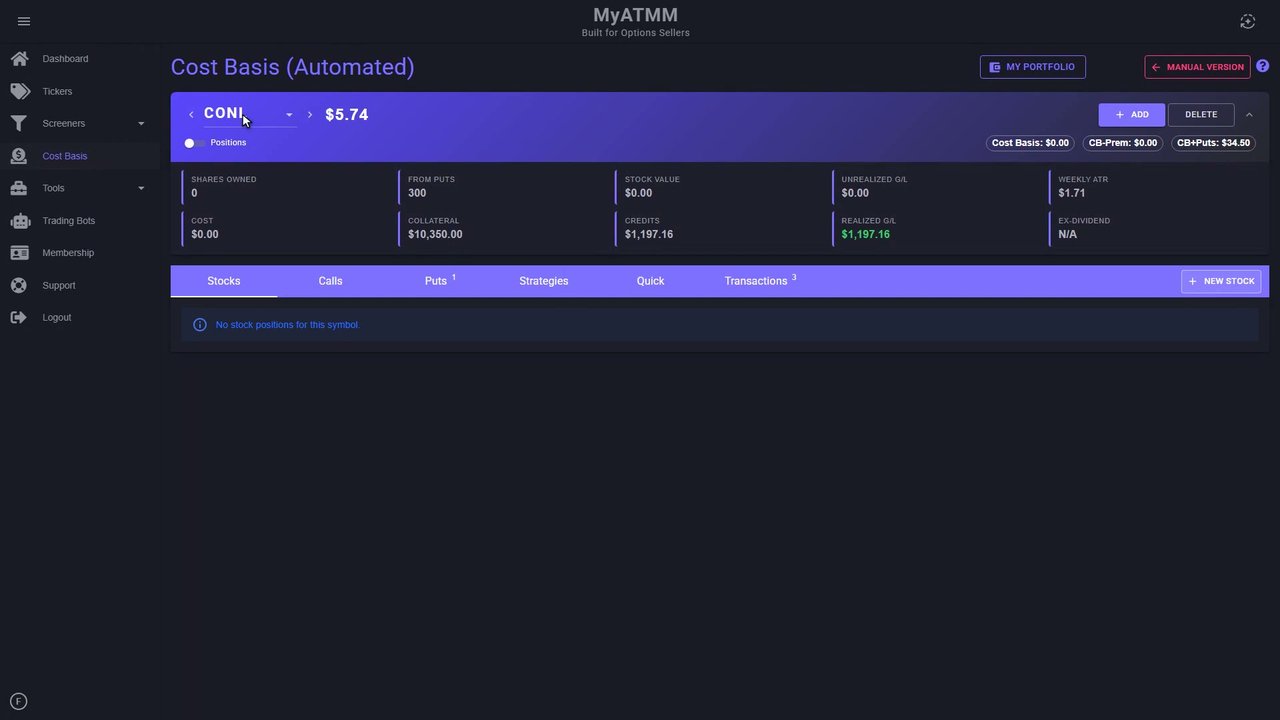This screenshot has height=720, width=1280.
Task: Click the Collateral value $10,350.00
Action: click(435, 234)
